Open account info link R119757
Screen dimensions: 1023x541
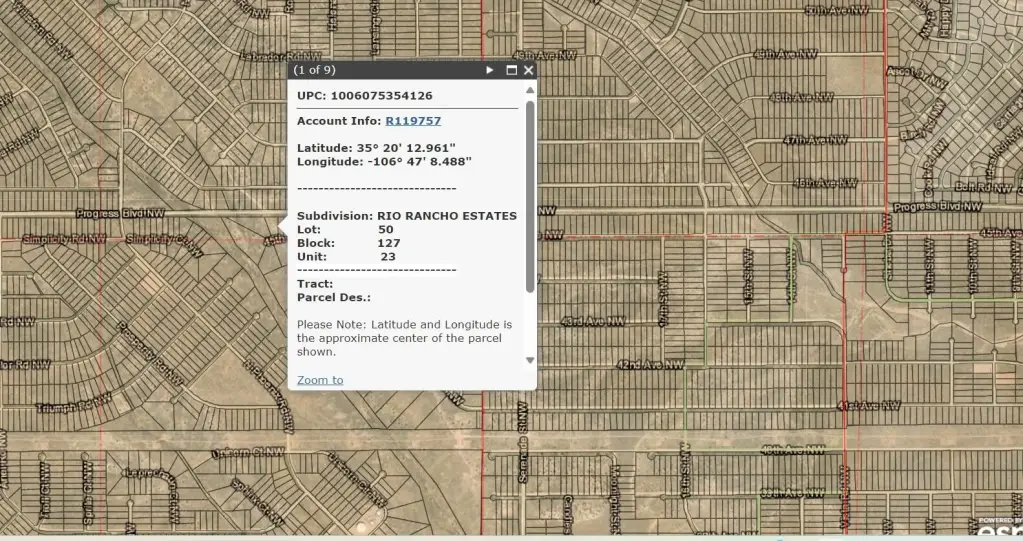coord(413,121)
